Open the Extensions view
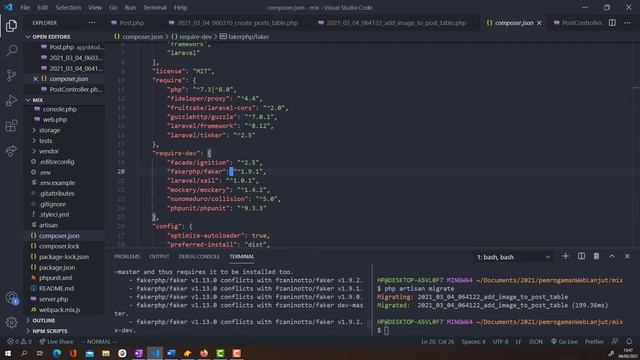Screen dimensions: 640x360 click(11, 126)
